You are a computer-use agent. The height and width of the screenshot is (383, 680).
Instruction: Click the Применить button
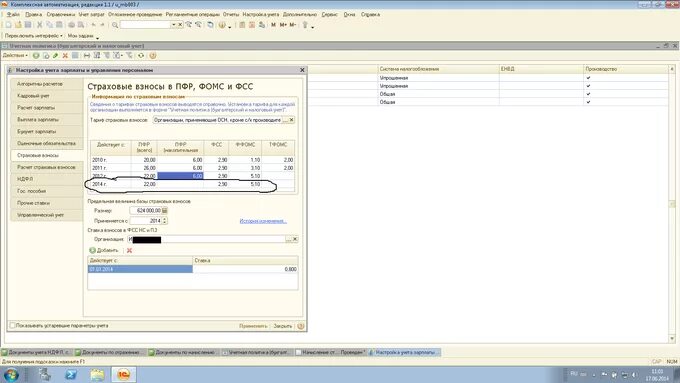tap(253, 326)
